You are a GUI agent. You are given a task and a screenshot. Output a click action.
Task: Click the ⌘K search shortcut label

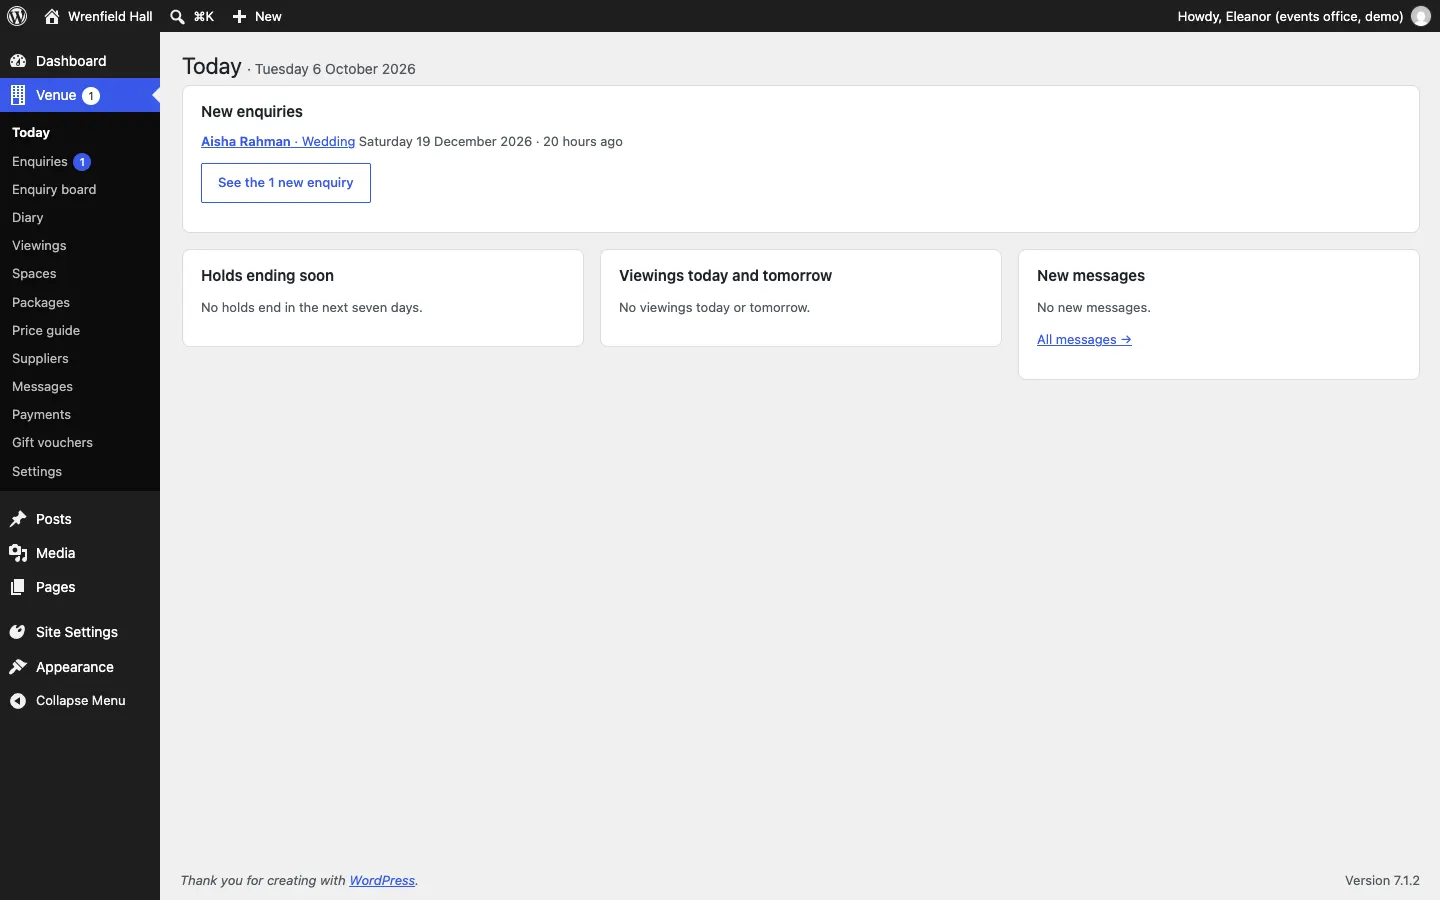(204, 17)
